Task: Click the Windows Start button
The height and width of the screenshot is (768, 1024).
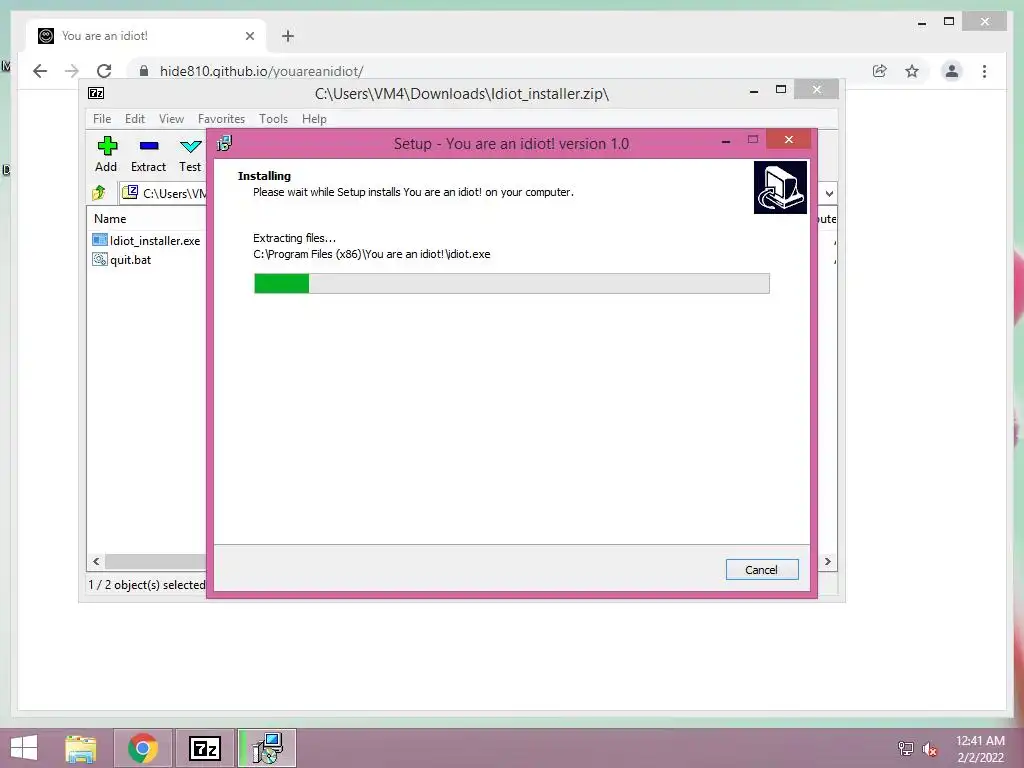Action: click(x=24, y=748)
